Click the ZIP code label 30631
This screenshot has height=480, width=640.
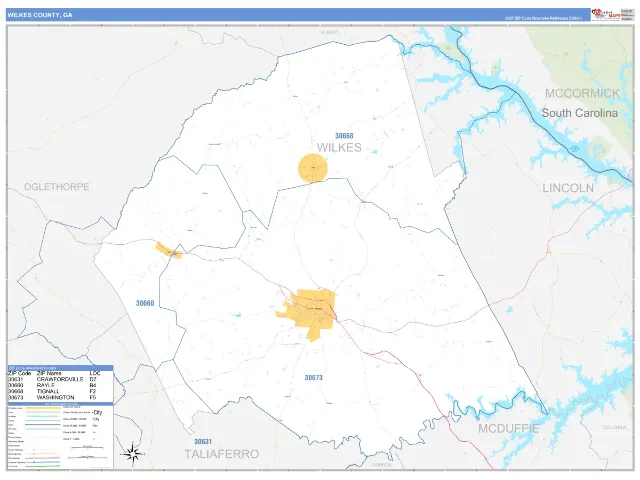coord(203,442)
